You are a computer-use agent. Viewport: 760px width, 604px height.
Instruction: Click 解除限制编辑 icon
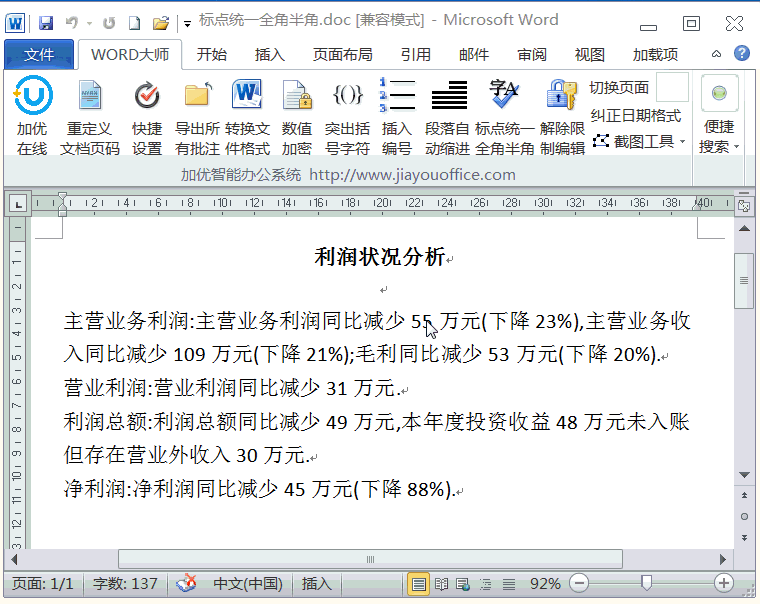(562, 116)
